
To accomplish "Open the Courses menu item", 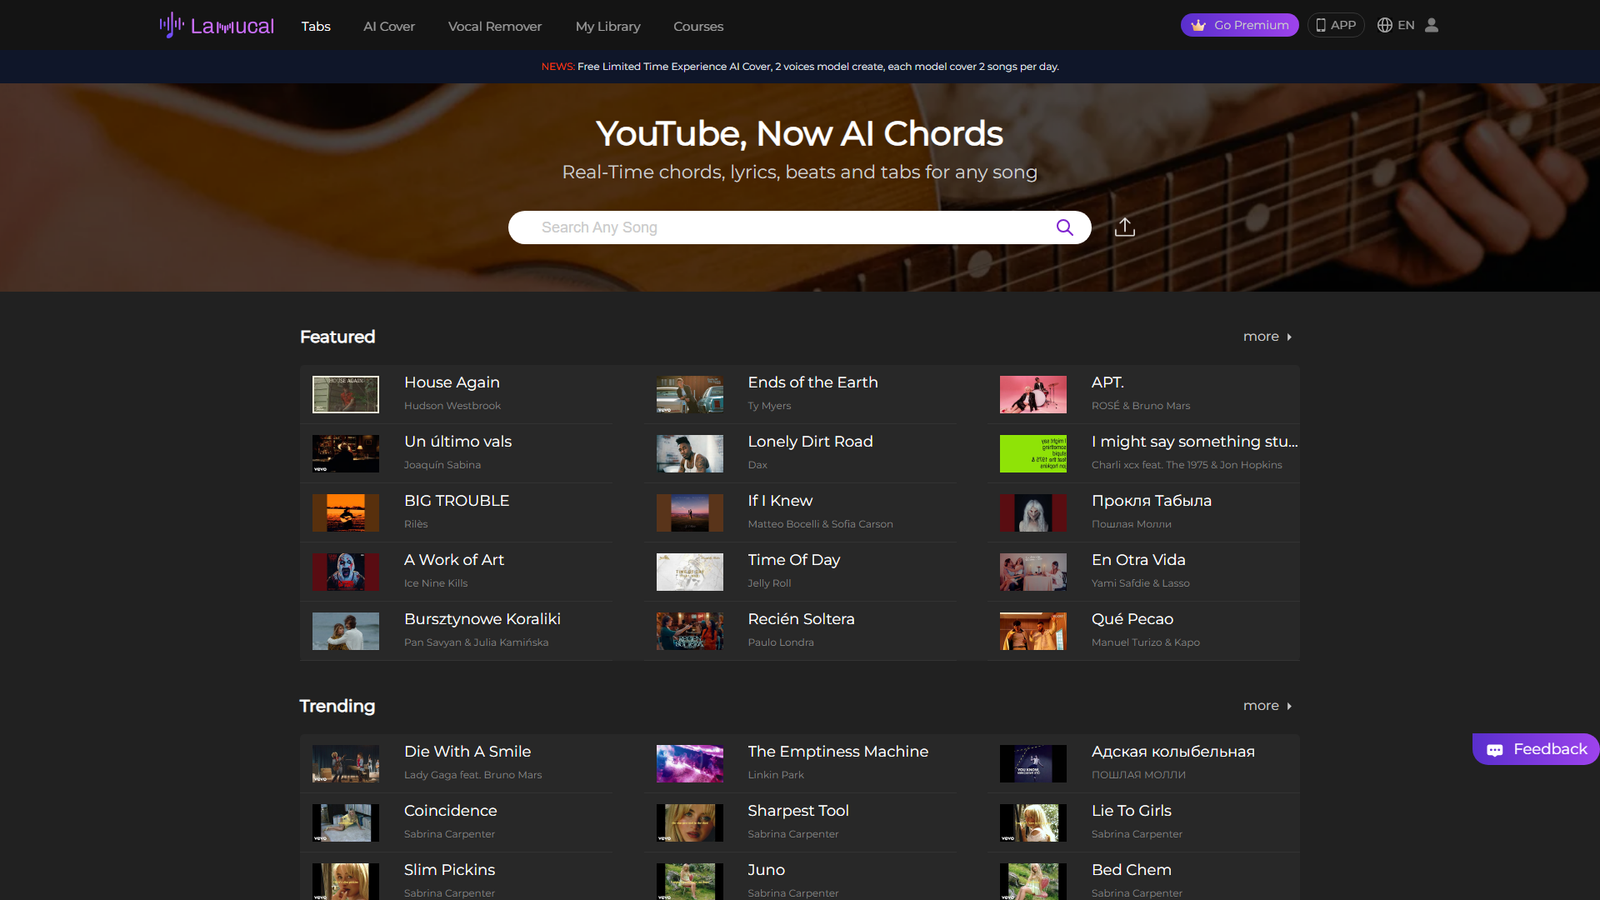I will 698,26.
